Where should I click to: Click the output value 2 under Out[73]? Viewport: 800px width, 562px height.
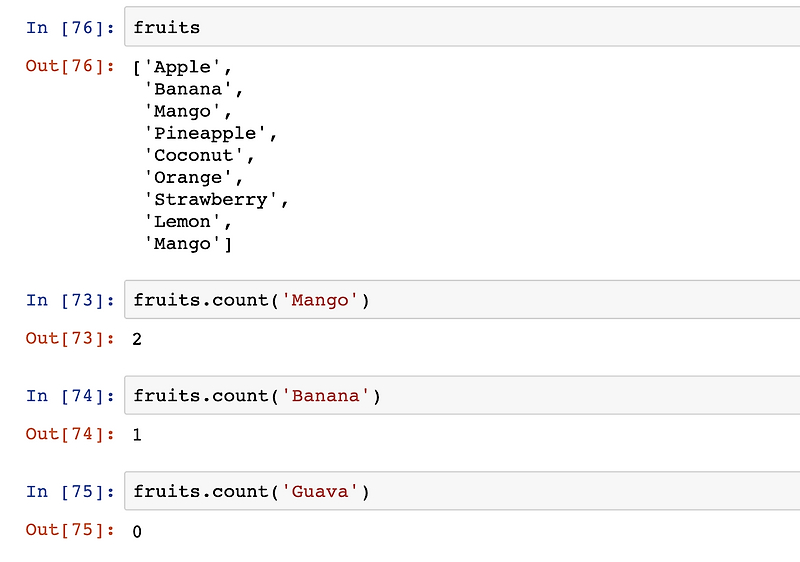[137, 339]
